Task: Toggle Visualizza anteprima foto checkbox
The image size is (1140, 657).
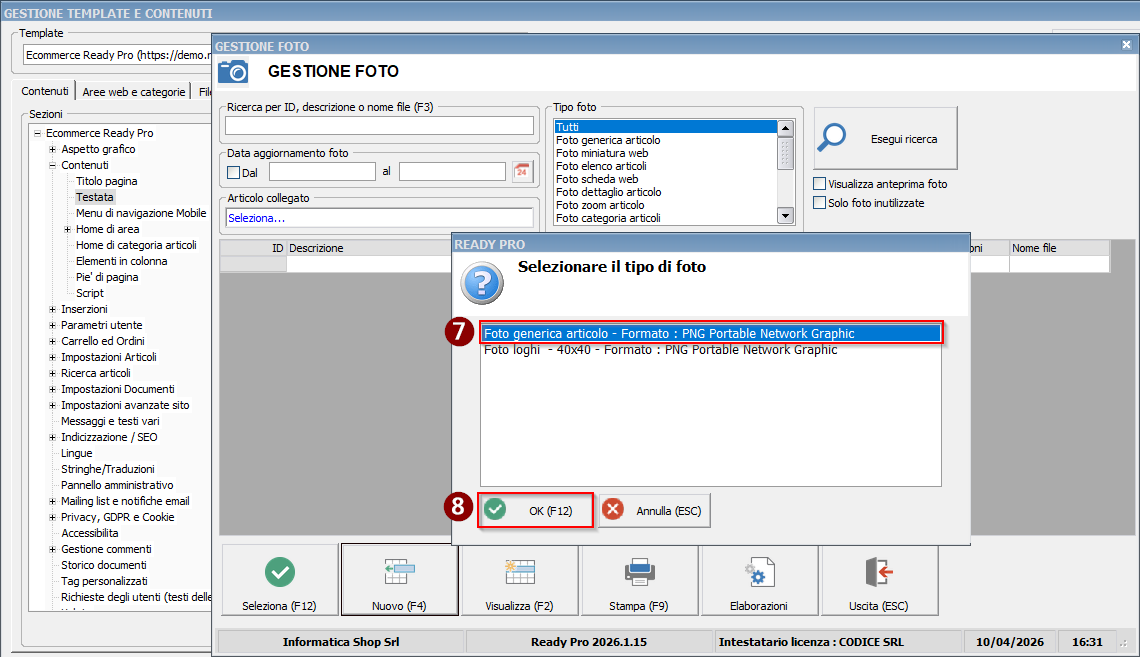Action: click(x=820, y=184)
